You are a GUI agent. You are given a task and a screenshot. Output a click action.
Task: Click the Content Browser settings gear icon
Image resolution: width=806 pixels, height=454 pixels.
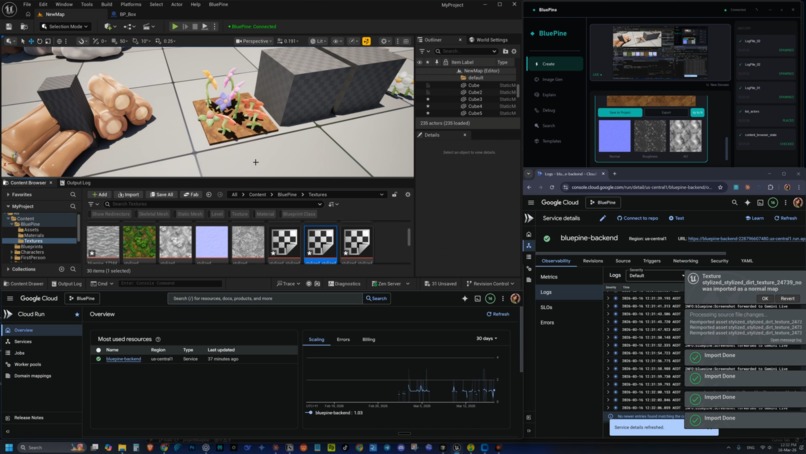coord(408,194)
